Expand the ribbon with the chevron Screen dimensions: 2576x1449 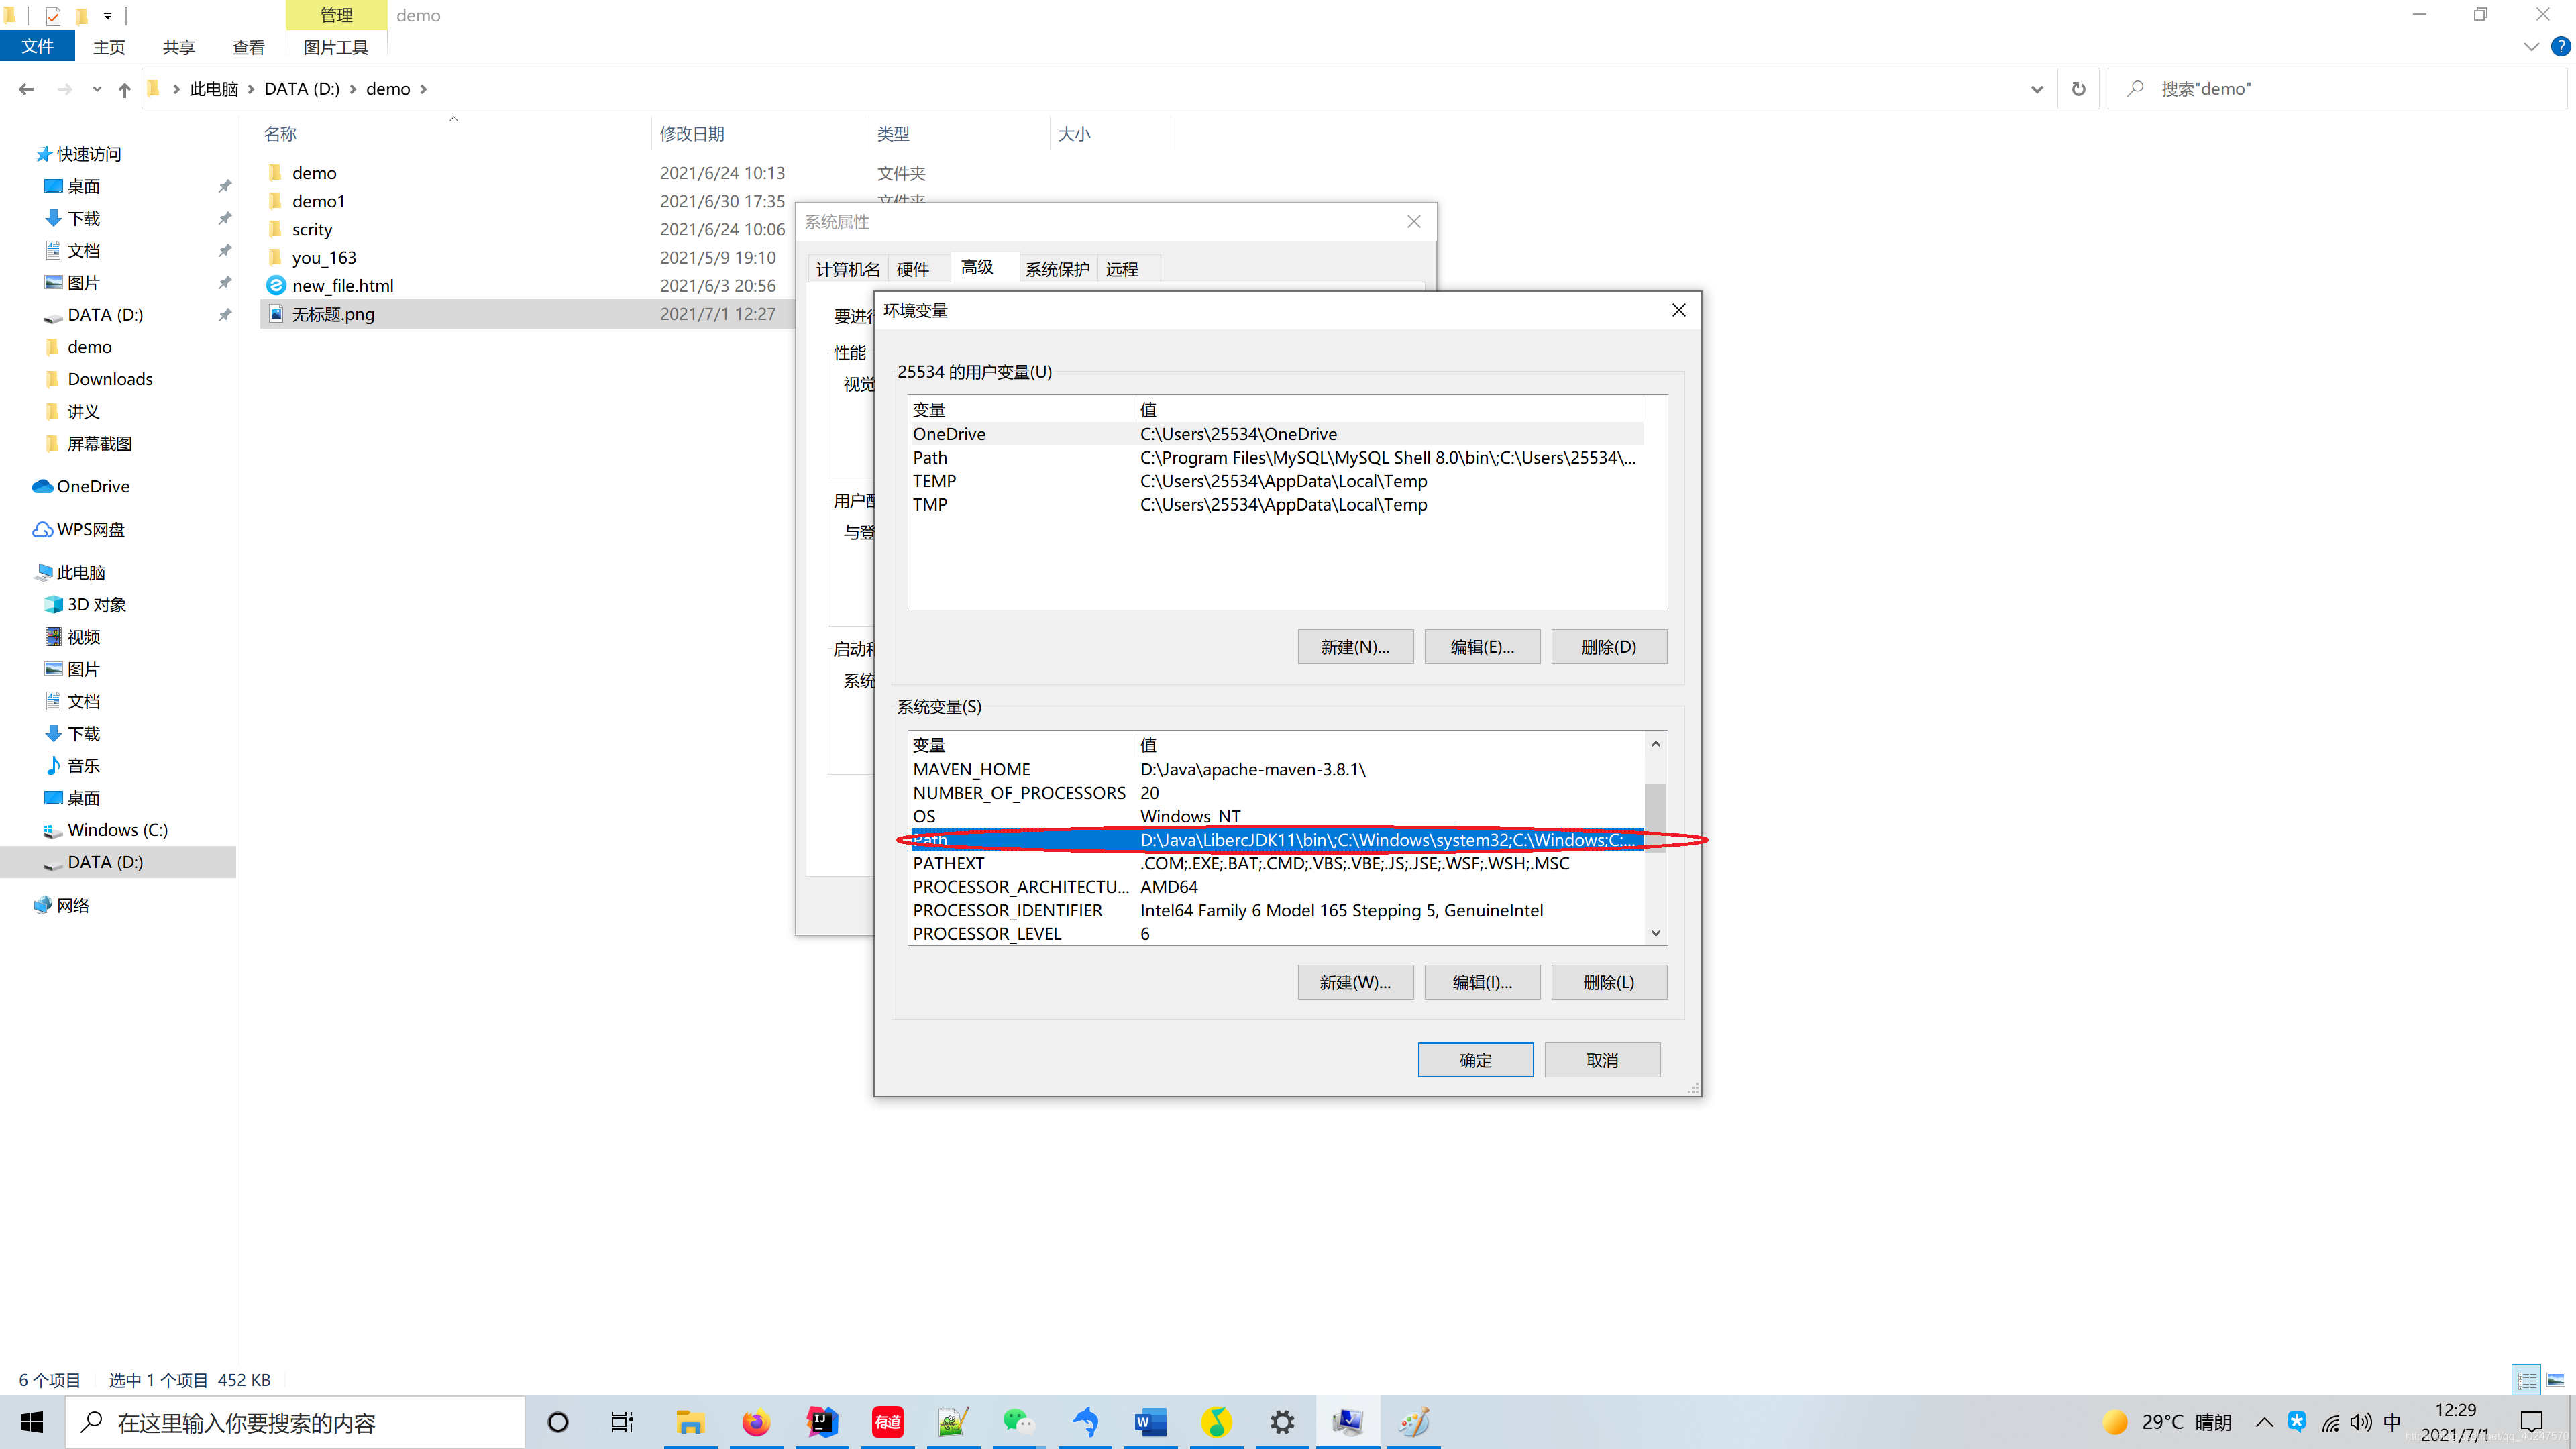coord(2531,46)
